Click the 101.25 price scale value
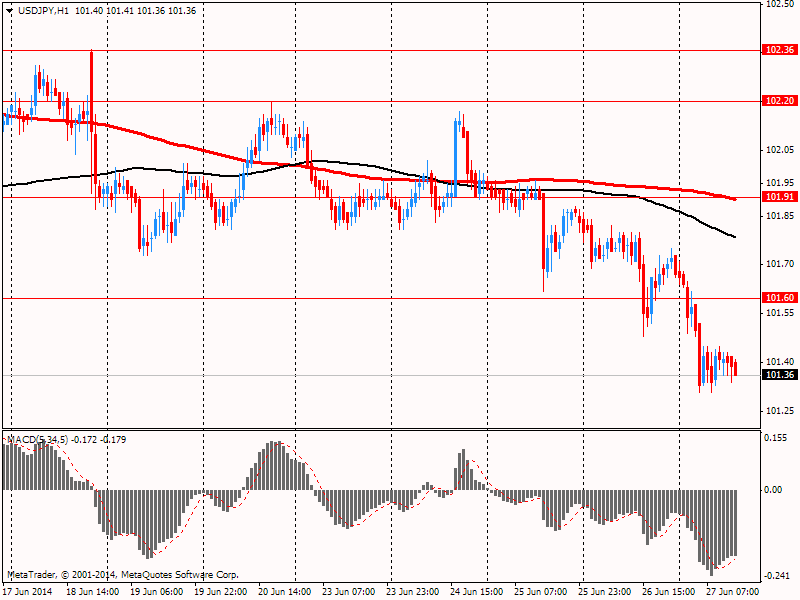800x600 pixels. 780,411
